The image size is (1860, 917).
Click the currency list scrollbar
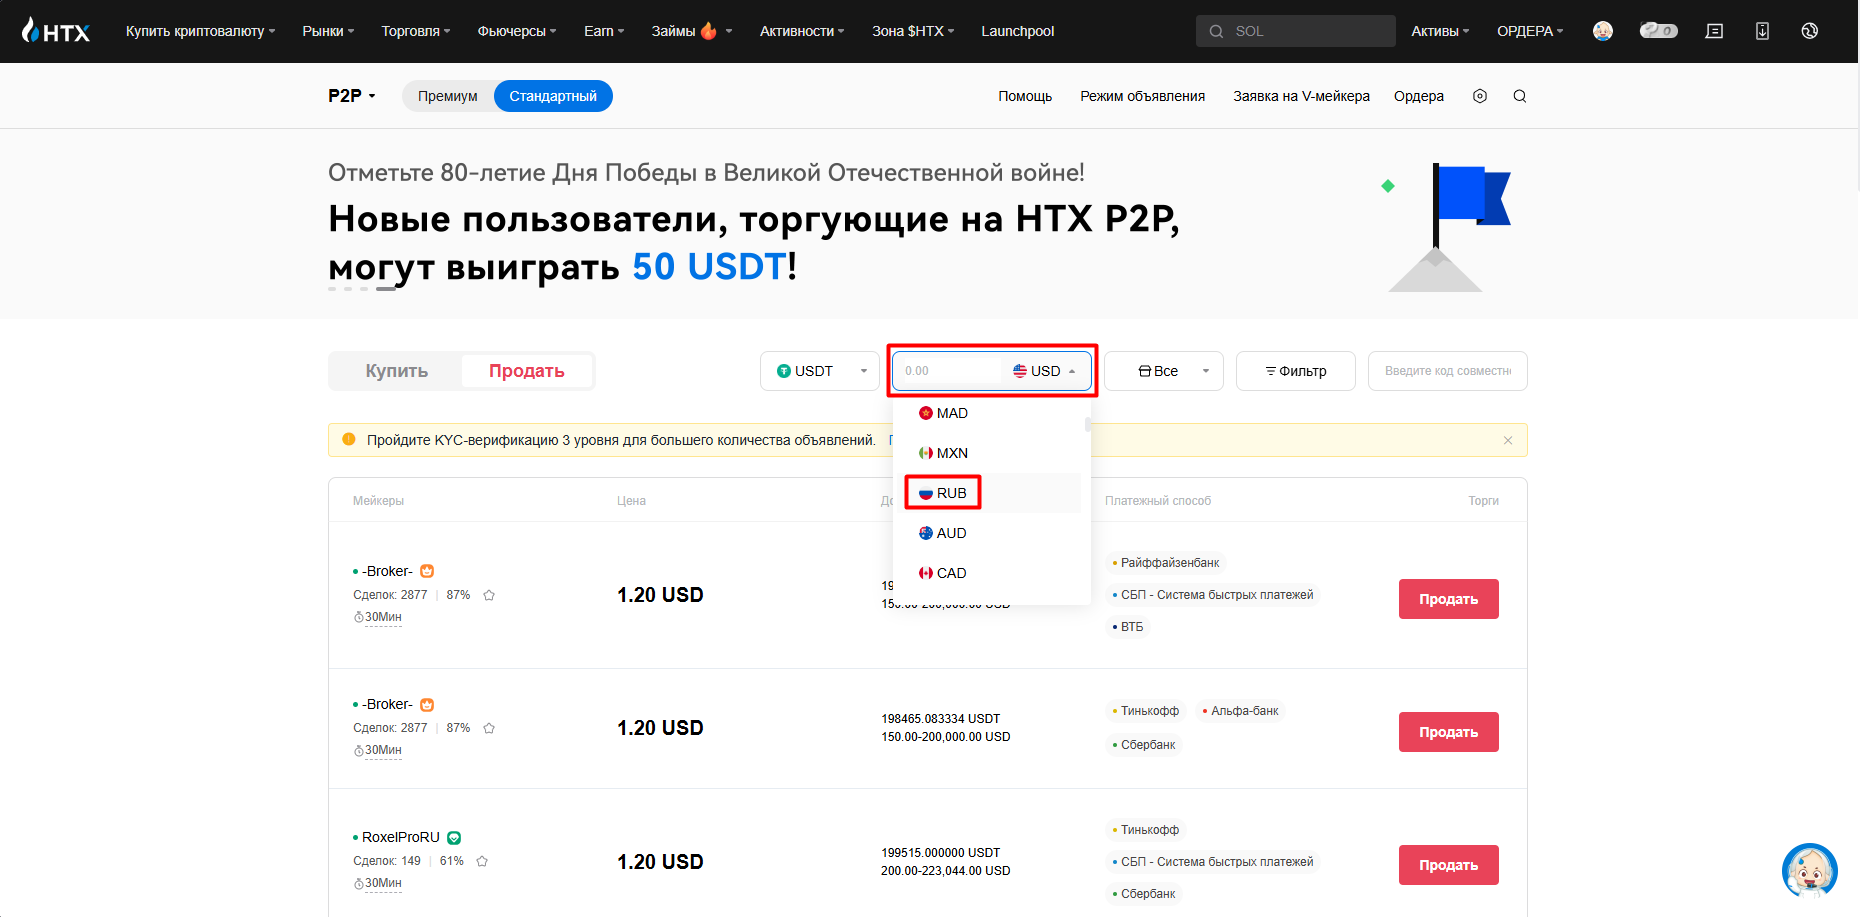pos(1087,424)
